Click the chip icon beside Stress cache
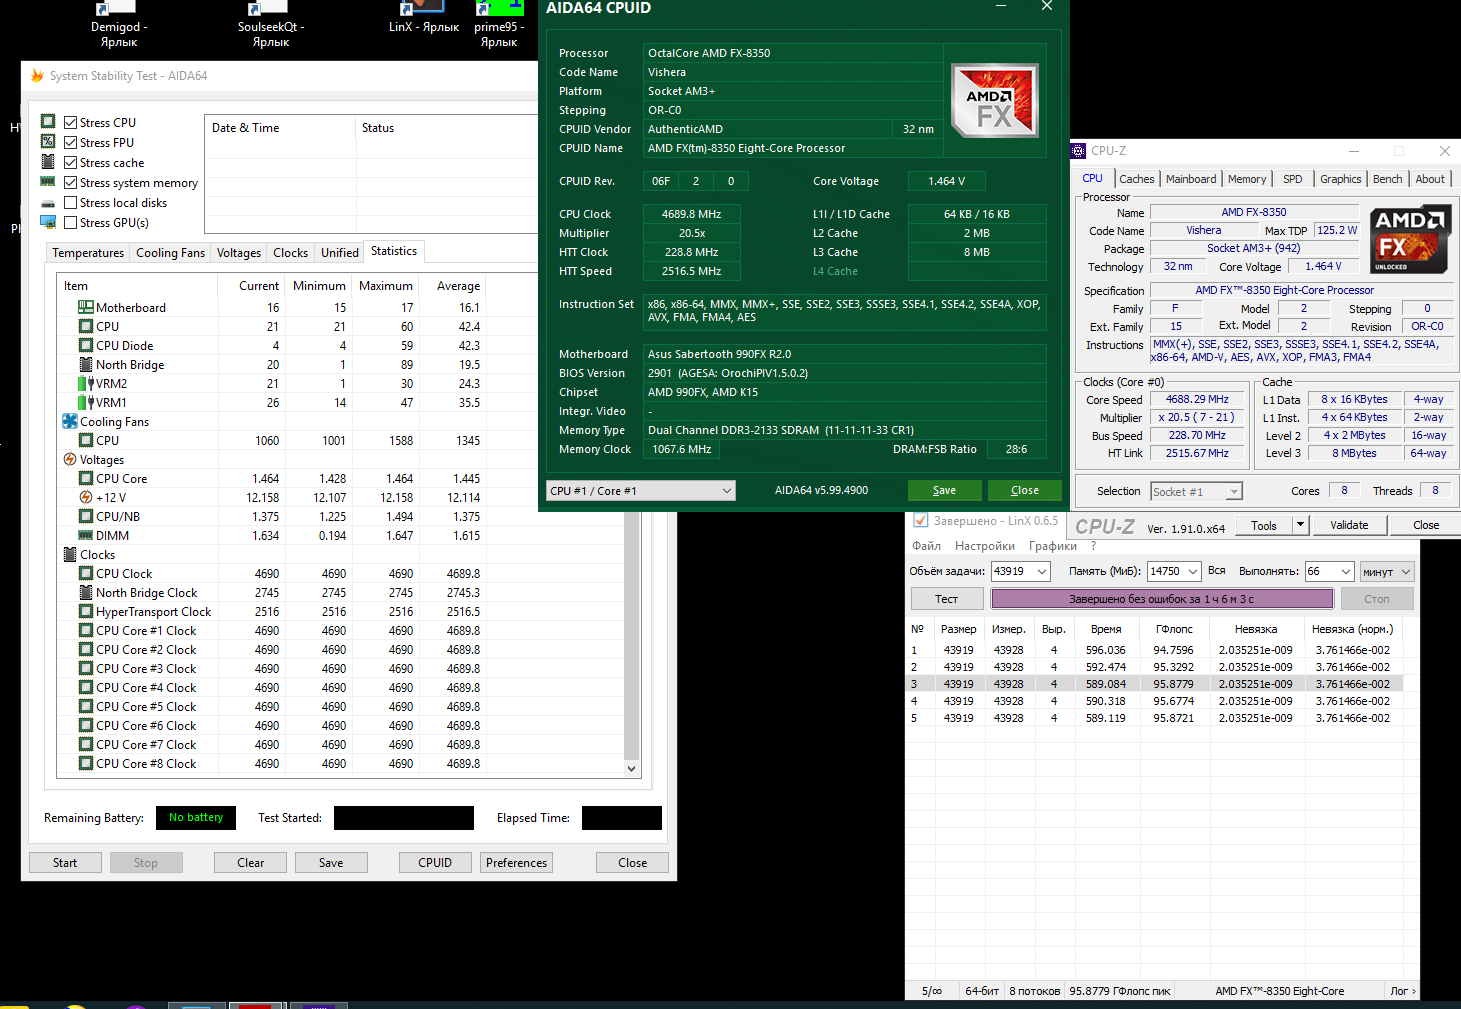This screenshot has width=1461, height=1009. click(x=48, y=162)
